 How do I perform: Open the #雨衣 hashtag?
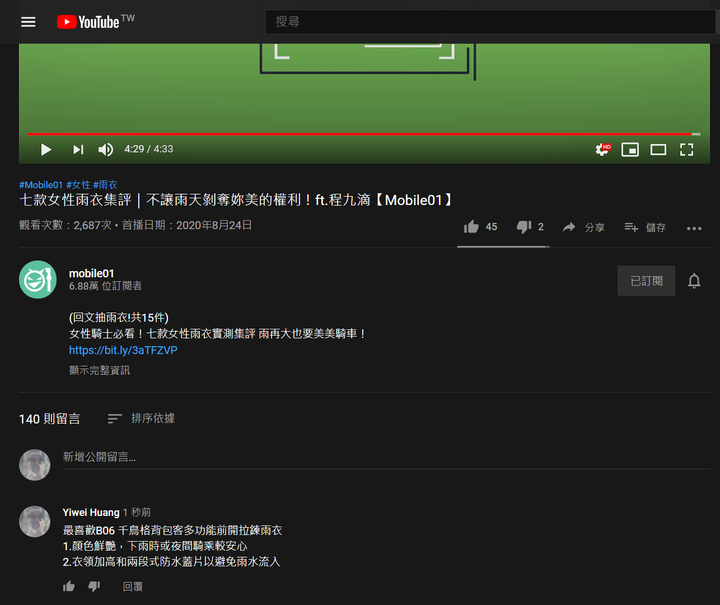(x=105, y=185)
